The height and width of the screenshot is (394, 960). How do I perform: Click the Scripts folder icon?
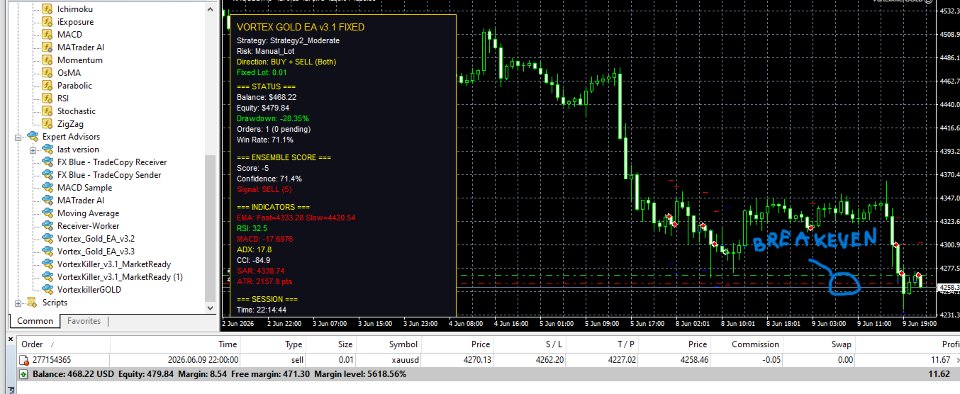(x=32, y=303)
